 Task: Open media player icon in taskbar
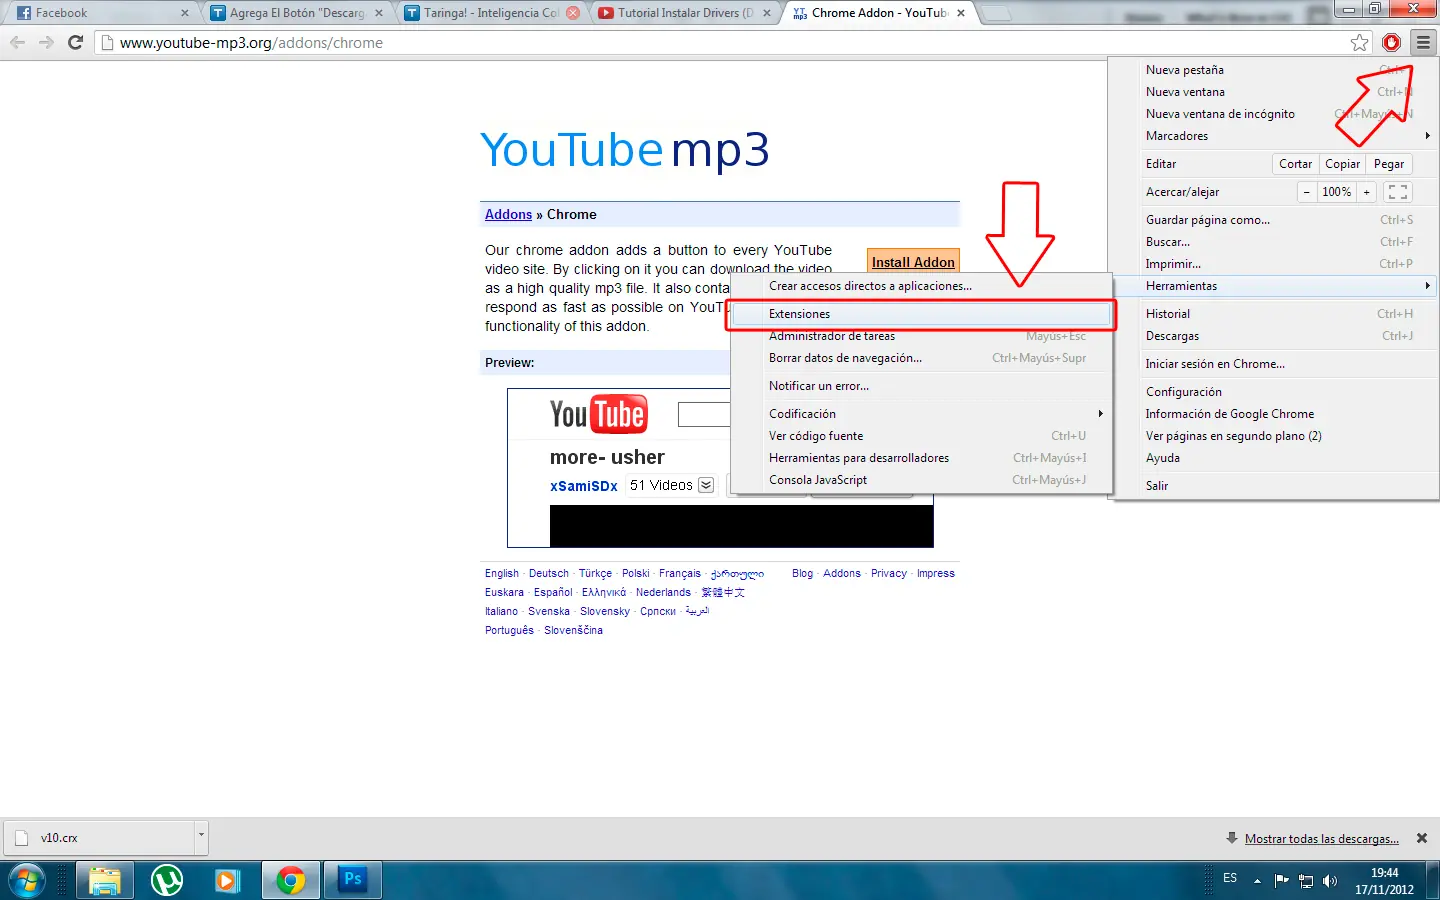[228, 881]
